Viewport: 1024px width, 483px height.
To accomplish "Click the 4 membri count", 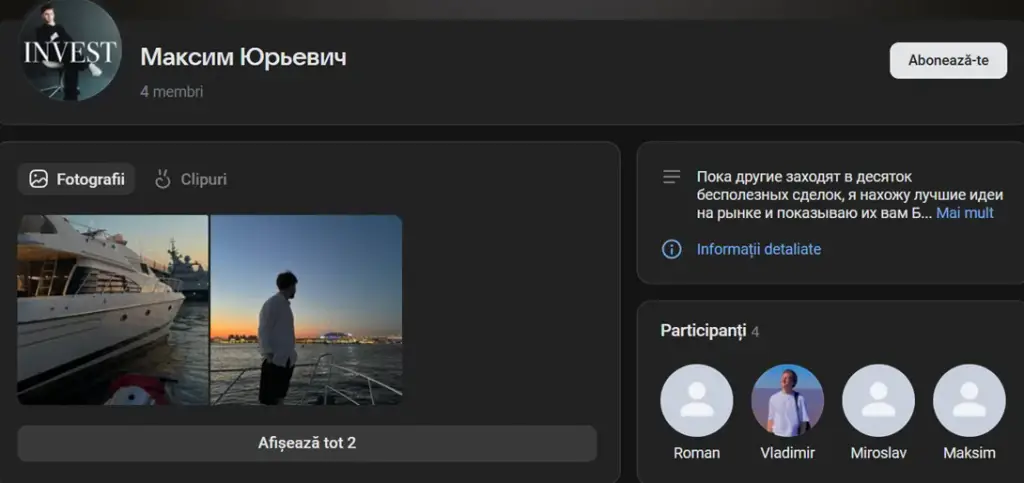I will [172, 91].
